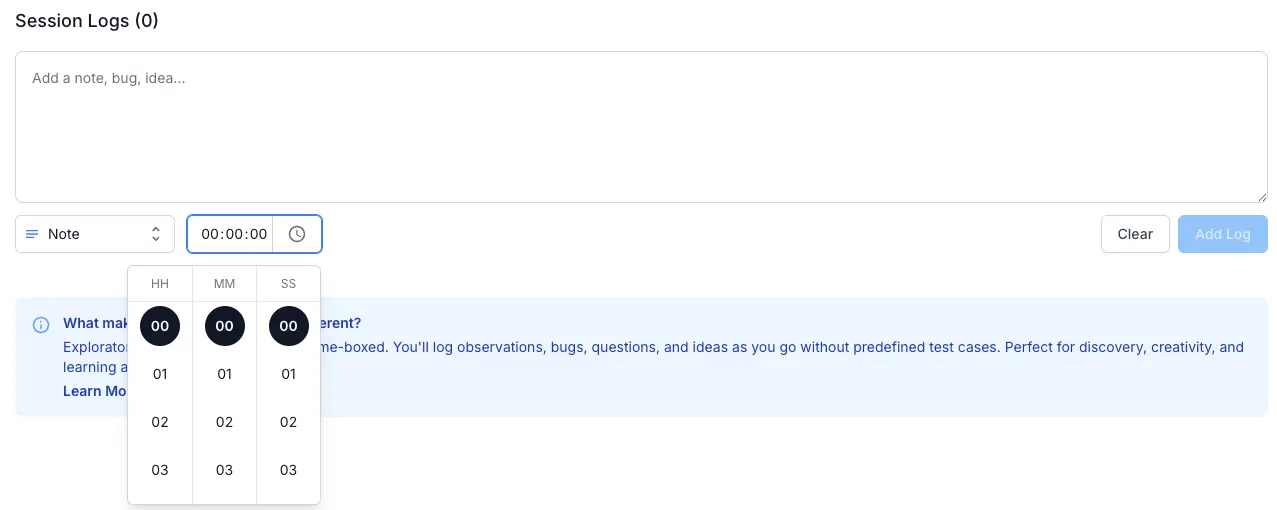This screenshot has height=510, width=1277.
Task: Select 01 in the MM column
Action: [224, 374]
